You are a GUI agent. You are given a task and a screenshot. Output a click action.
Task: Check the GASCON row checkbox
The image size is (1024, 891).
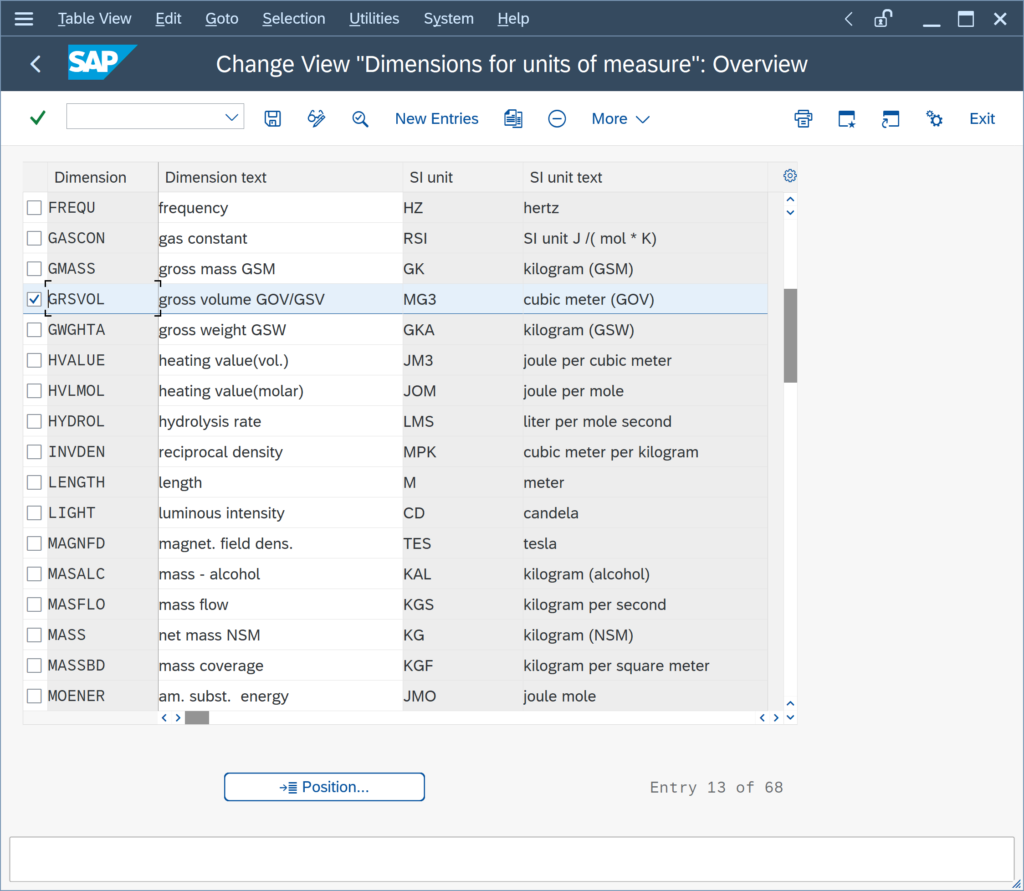pos(34,238)
